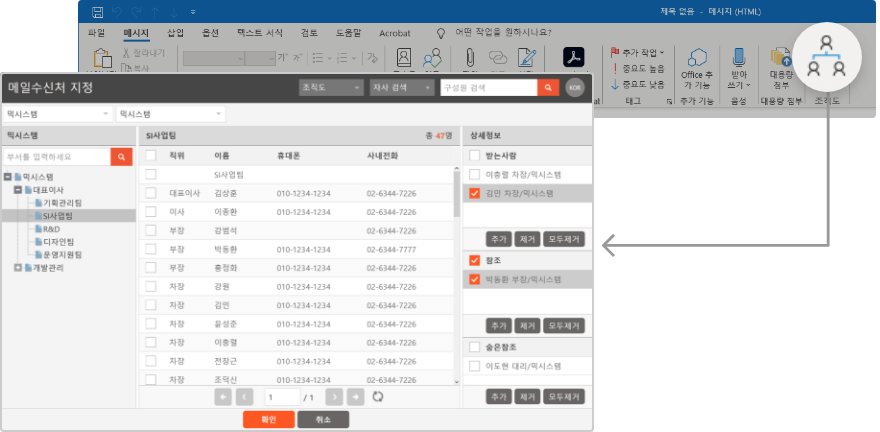Go to next page arrow button
This screenshot has height=432, width=880.
pos(334,397)
